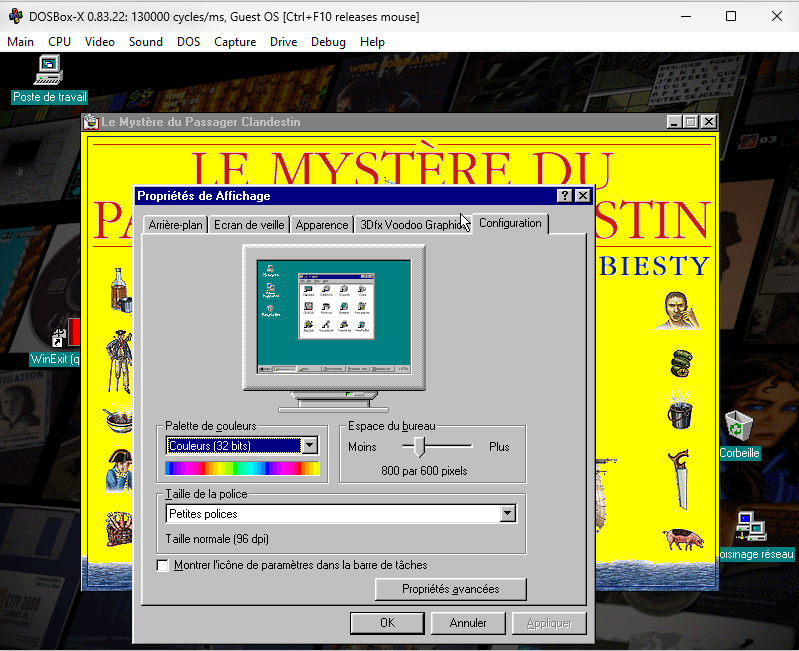
Task: Open the Video menu
Action: point(99,42)
